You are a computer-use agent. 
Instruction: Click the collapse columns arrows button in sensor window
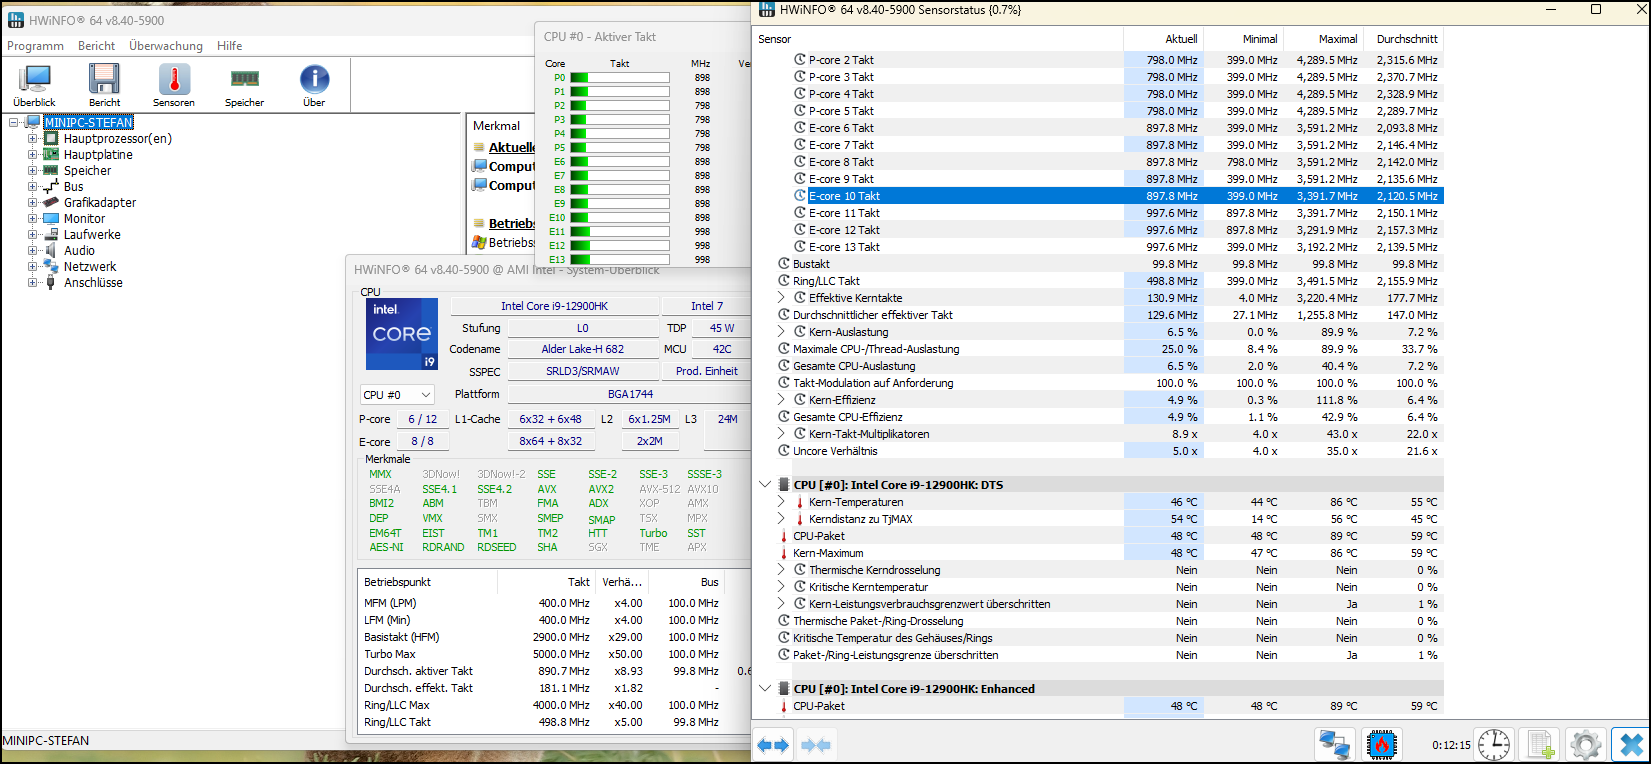817,745
